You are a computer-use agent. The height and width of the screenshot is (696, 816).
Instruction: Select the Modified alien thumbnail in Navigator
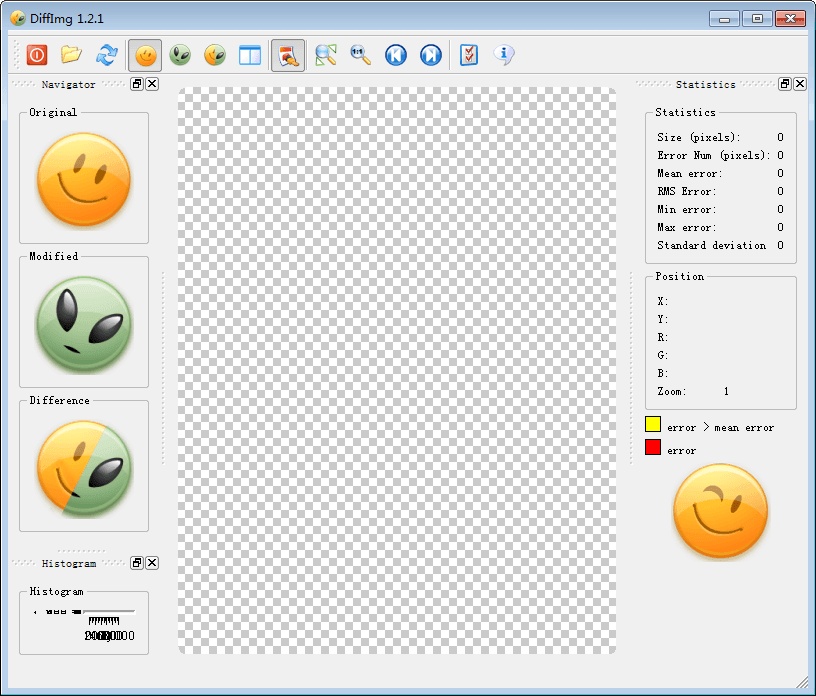tap(84, 324)
